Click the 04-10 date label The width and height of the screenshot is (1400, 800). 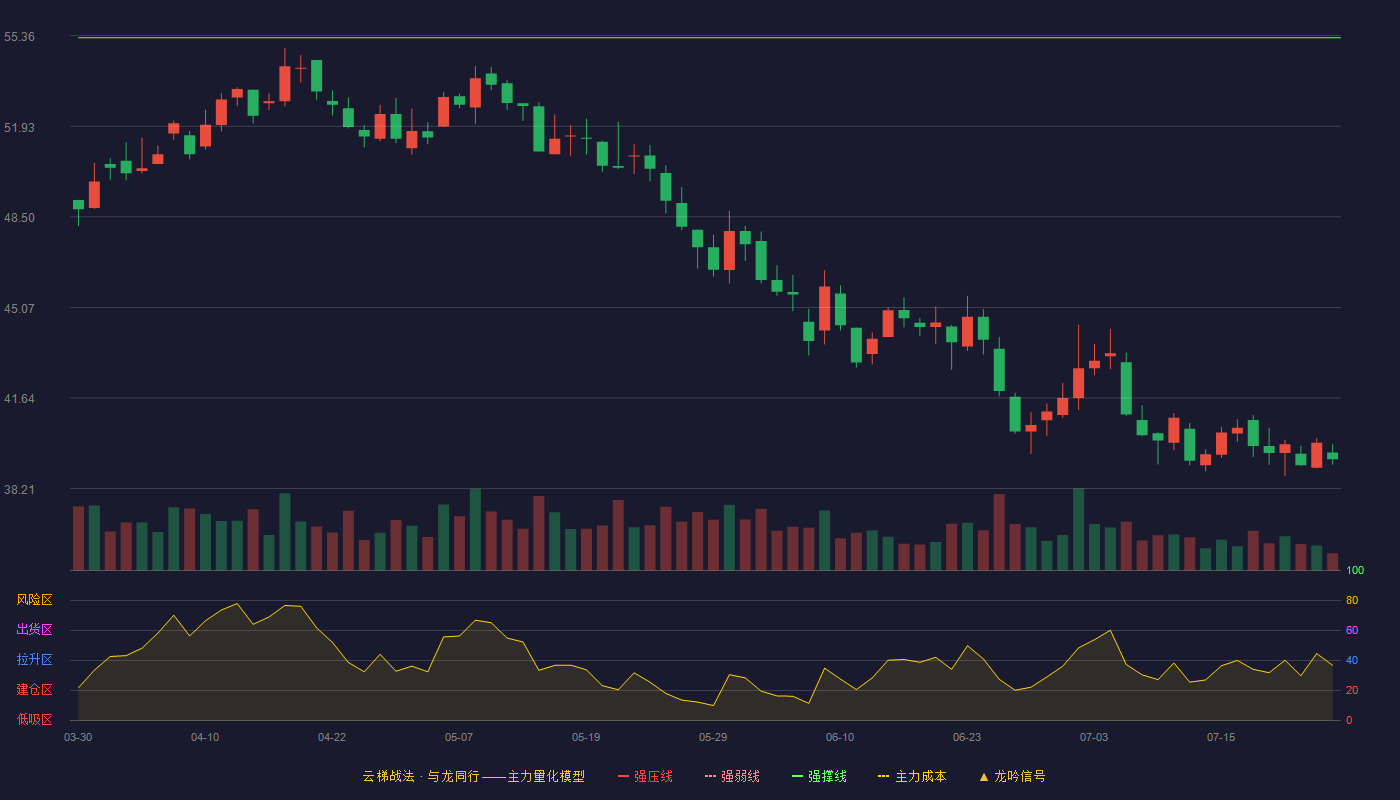[205, 737]
